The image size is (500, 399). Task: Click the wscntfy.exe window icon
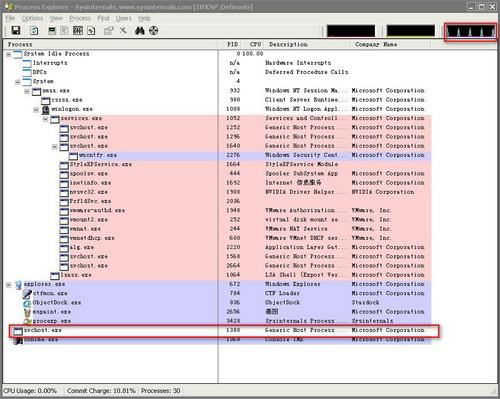73,156
